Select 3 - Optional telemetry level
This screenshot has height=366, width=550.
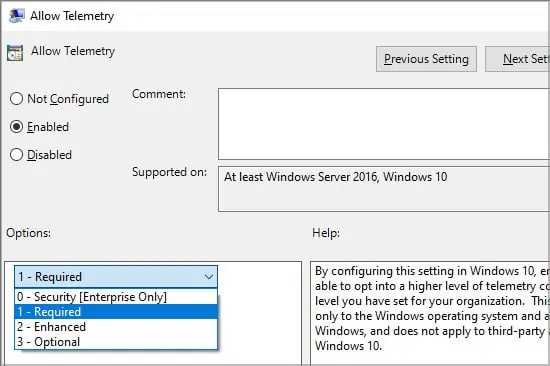(x=116, y=342)
